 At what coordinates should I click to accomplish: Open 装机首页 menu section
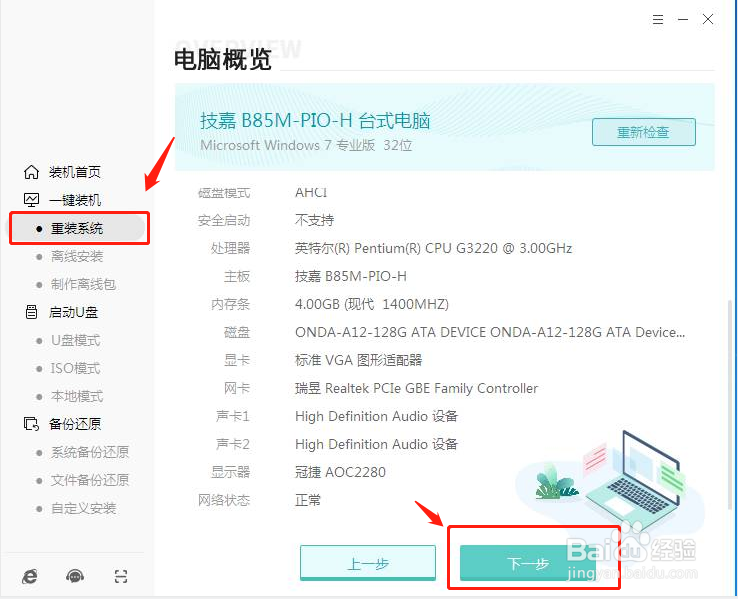tap(75, 172)
